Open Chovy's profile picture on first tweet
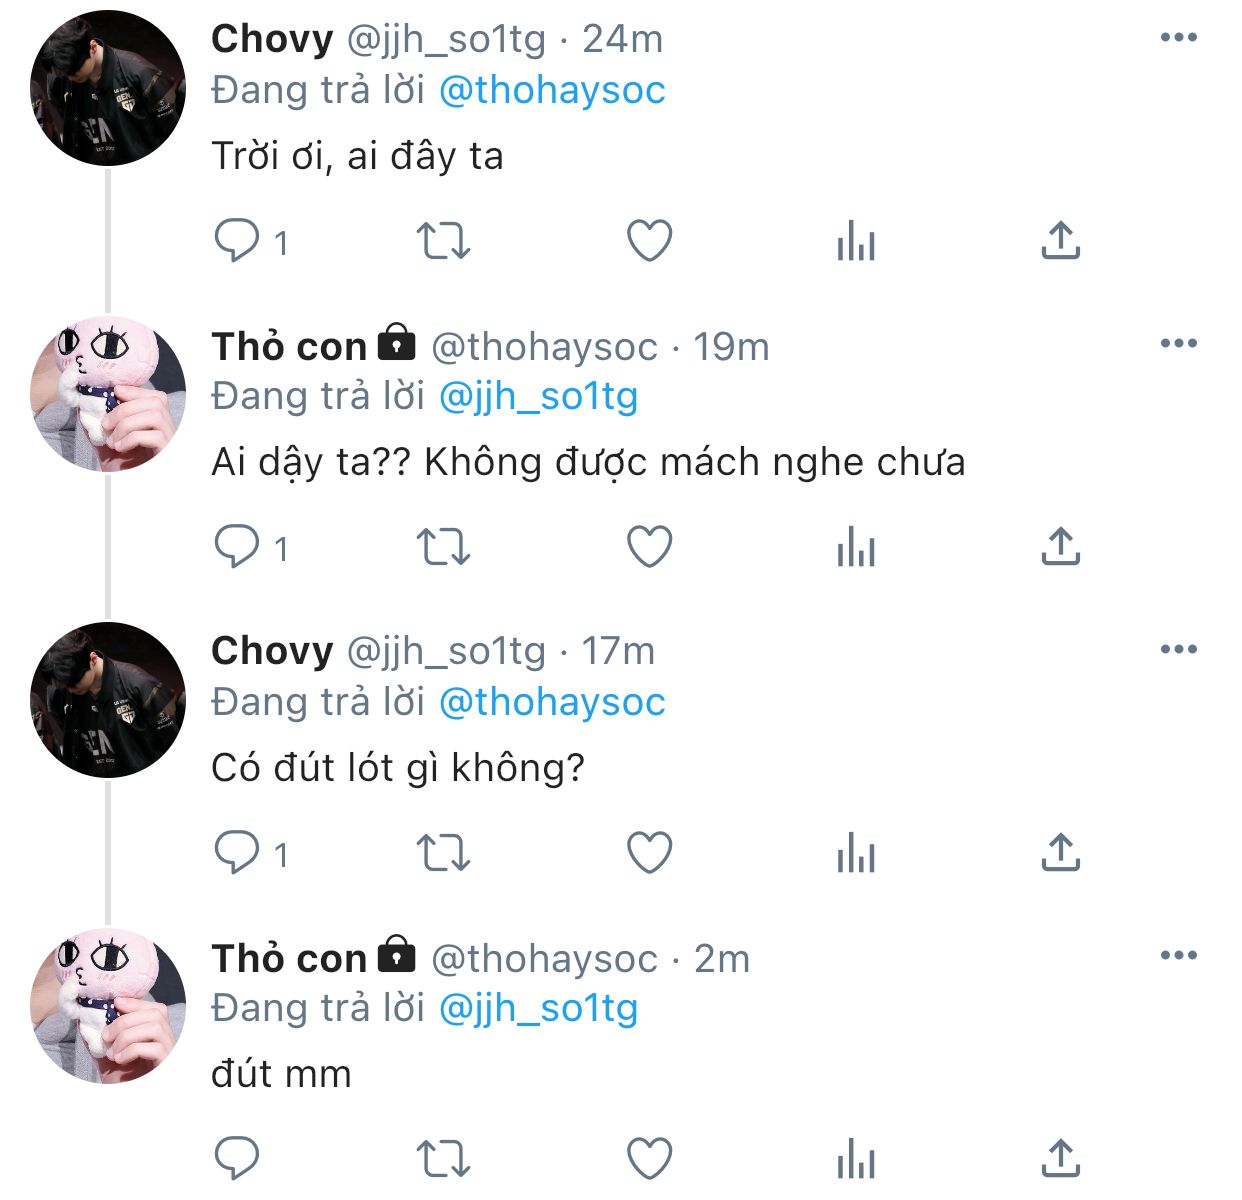1242x1200 pixels. pyautogui.click(x=108, y=88)
